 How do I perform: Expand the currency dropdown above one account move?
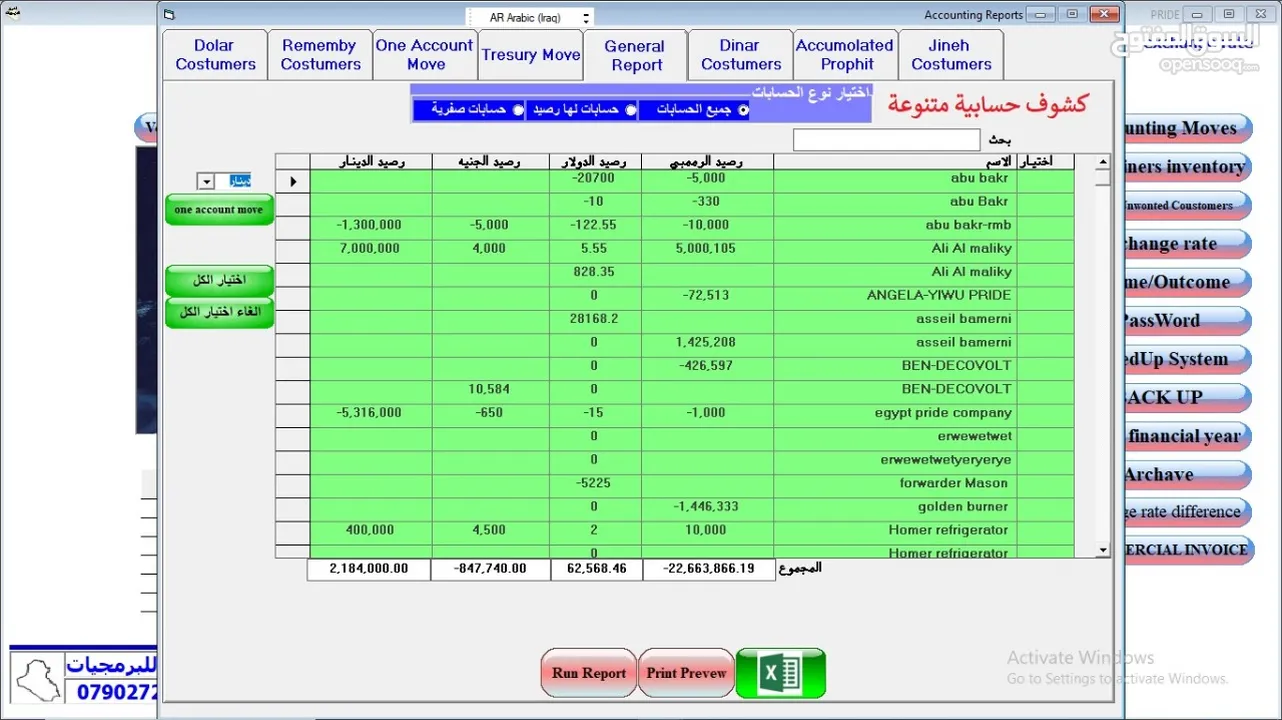click(x=206, y=181)
